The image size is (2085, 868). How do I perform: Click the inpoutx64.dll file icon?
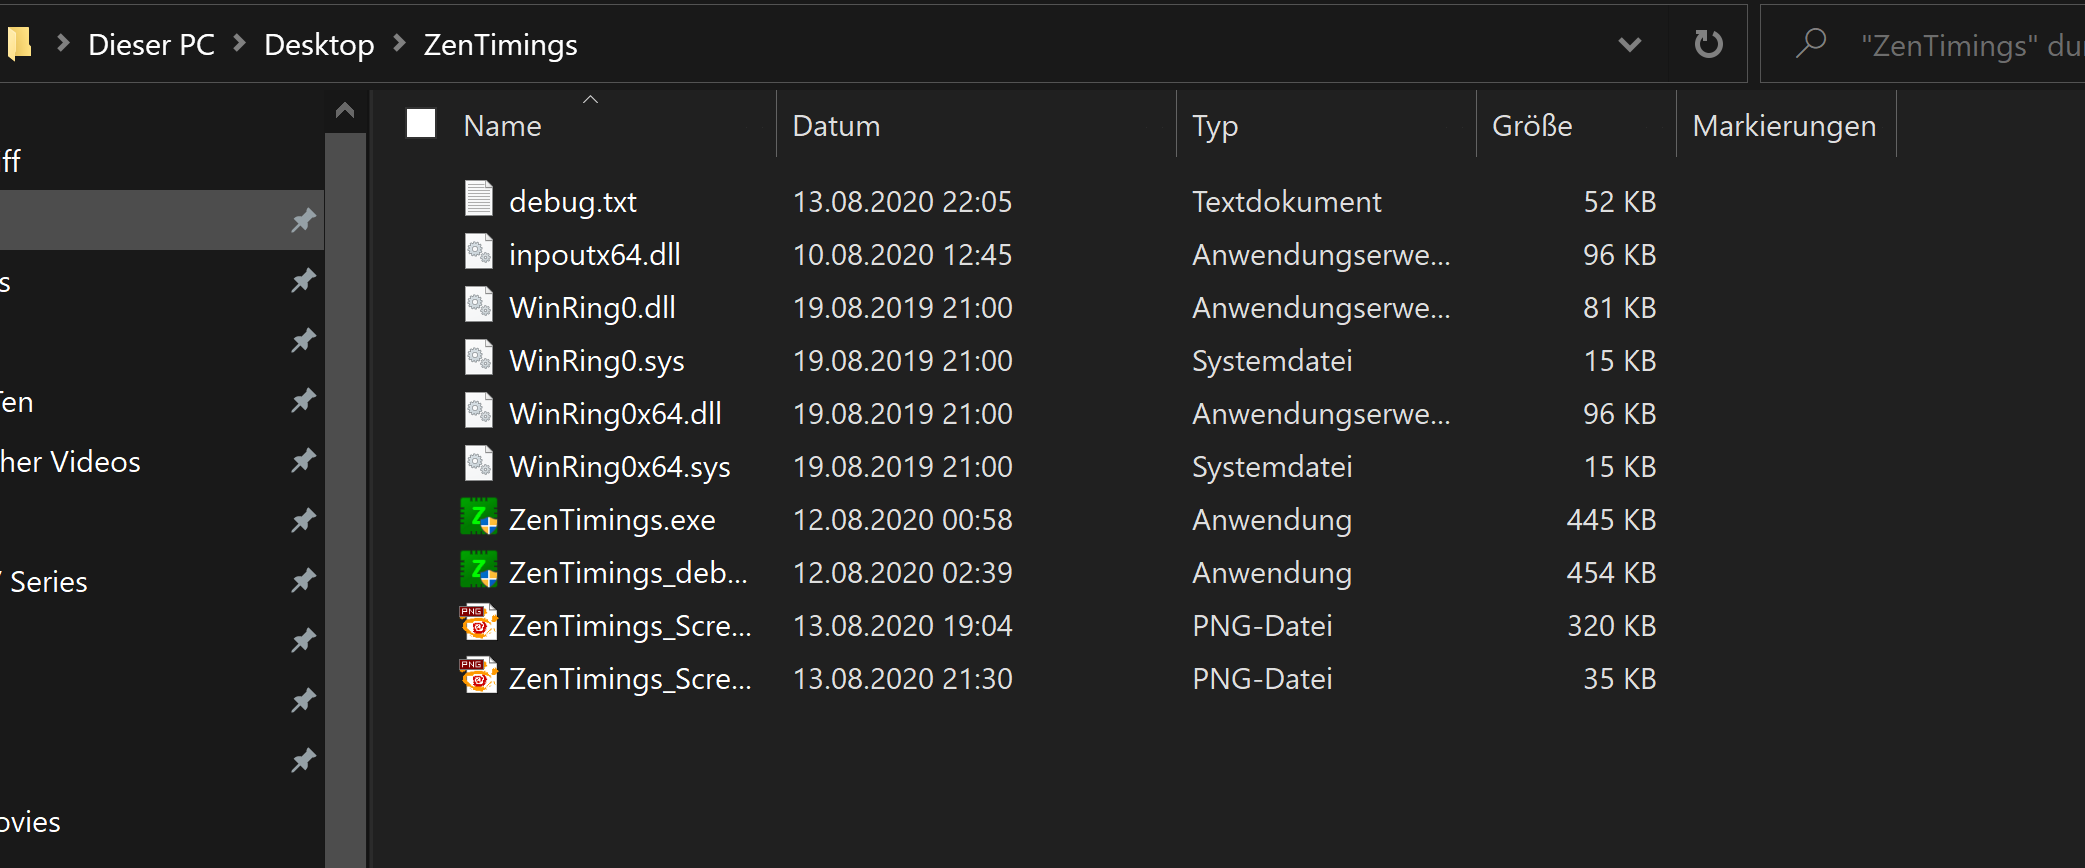[x=479, y=252]
